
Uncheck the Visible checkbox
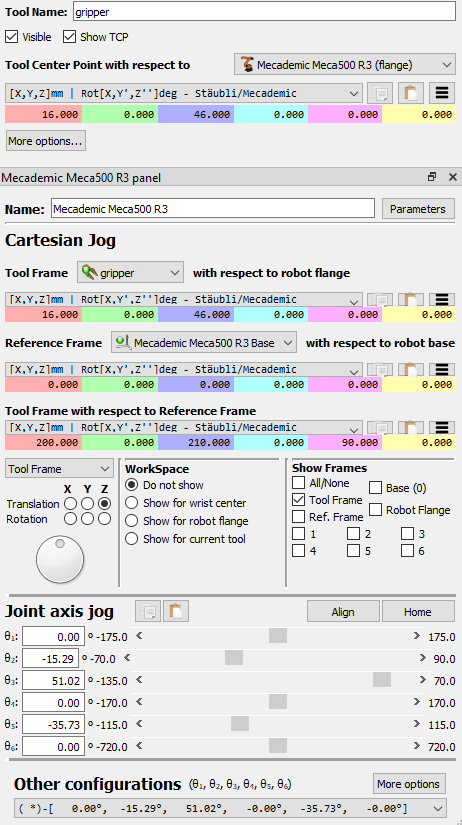pos(11,37)
